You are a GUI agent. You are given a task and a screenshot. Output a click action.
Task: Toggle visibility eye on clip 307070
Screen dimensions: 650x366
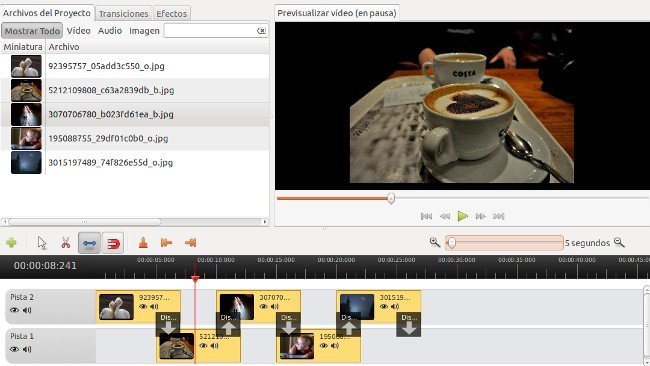pyautogui.click(x=263, y=307)
